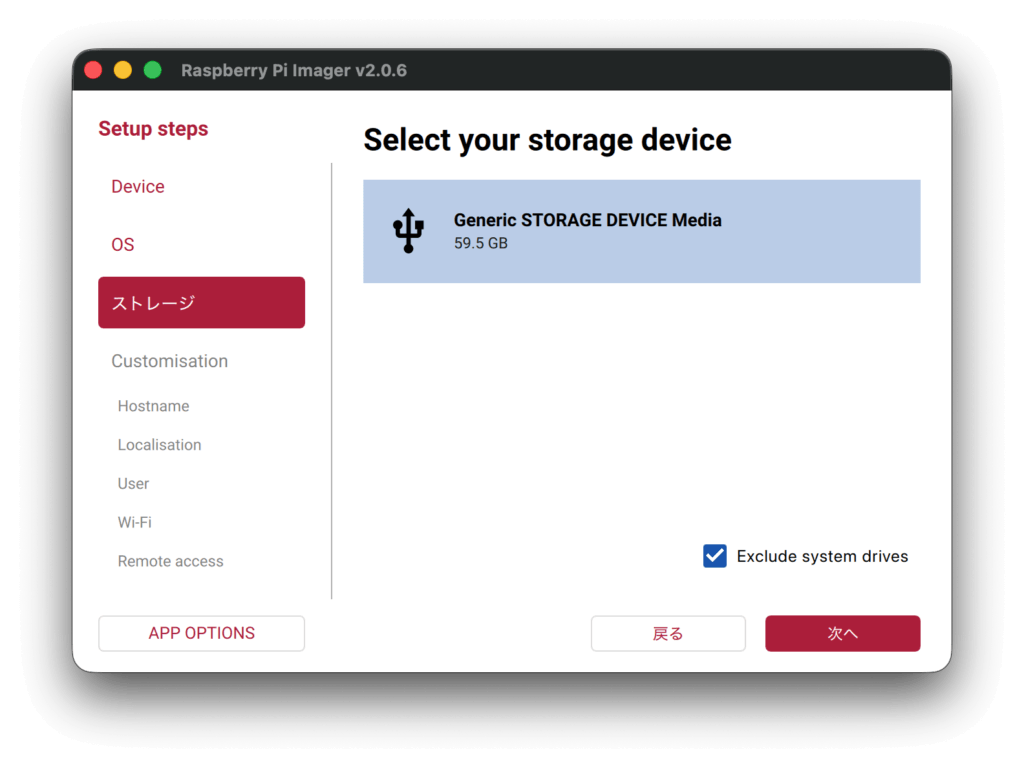Open the Localisation sub-step
This screenshot has height=768, width=1024.
(x=159, y=445)
